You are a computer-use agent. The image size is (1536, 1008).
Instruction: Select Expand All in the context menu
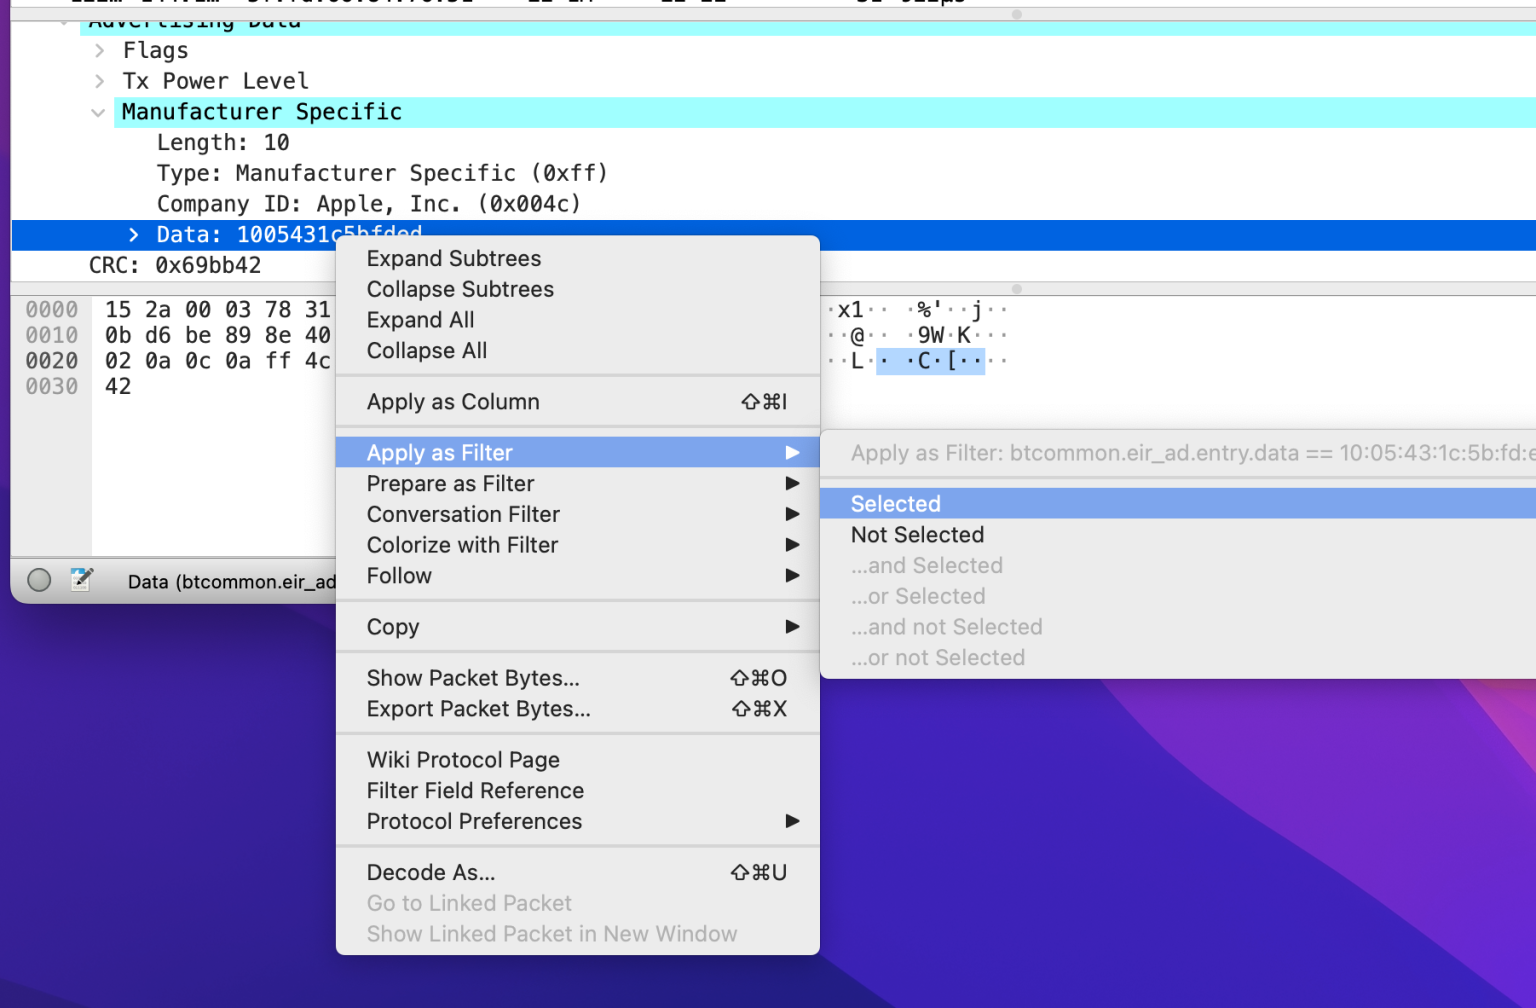(x=420, y=319)
